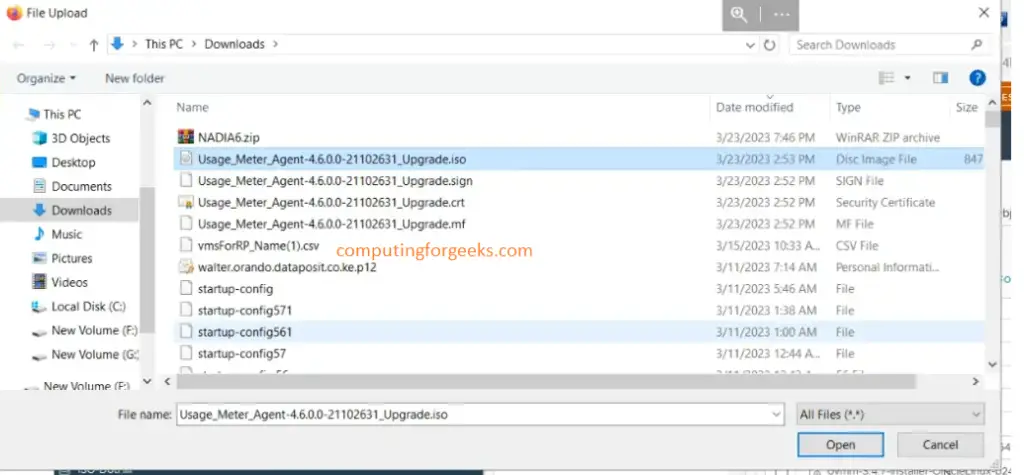This screenshot has height=475, width=1024.
Task: Click the Desktop icon in the navigation pane
Action: 40,162
